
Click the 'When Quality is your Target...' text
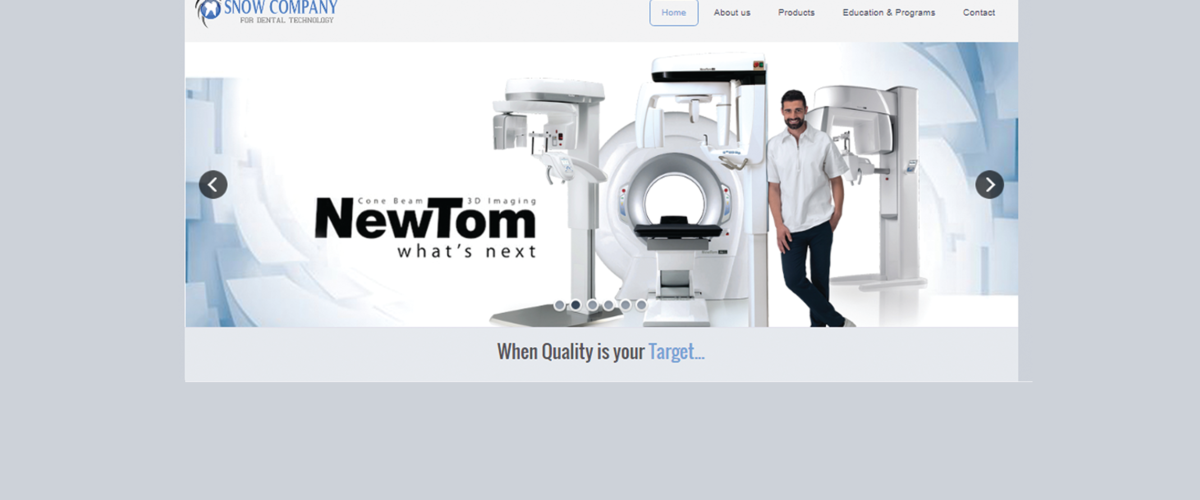click(x=601, y=352)
